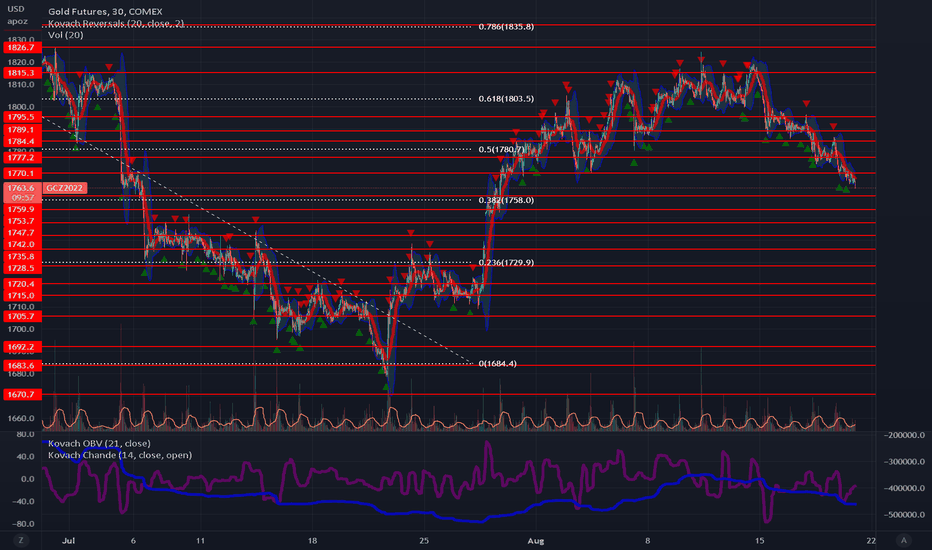This screenshot has height=550, width=932.
Task: Click the Kovach Chande indicator legend
Action: (120, 455)
